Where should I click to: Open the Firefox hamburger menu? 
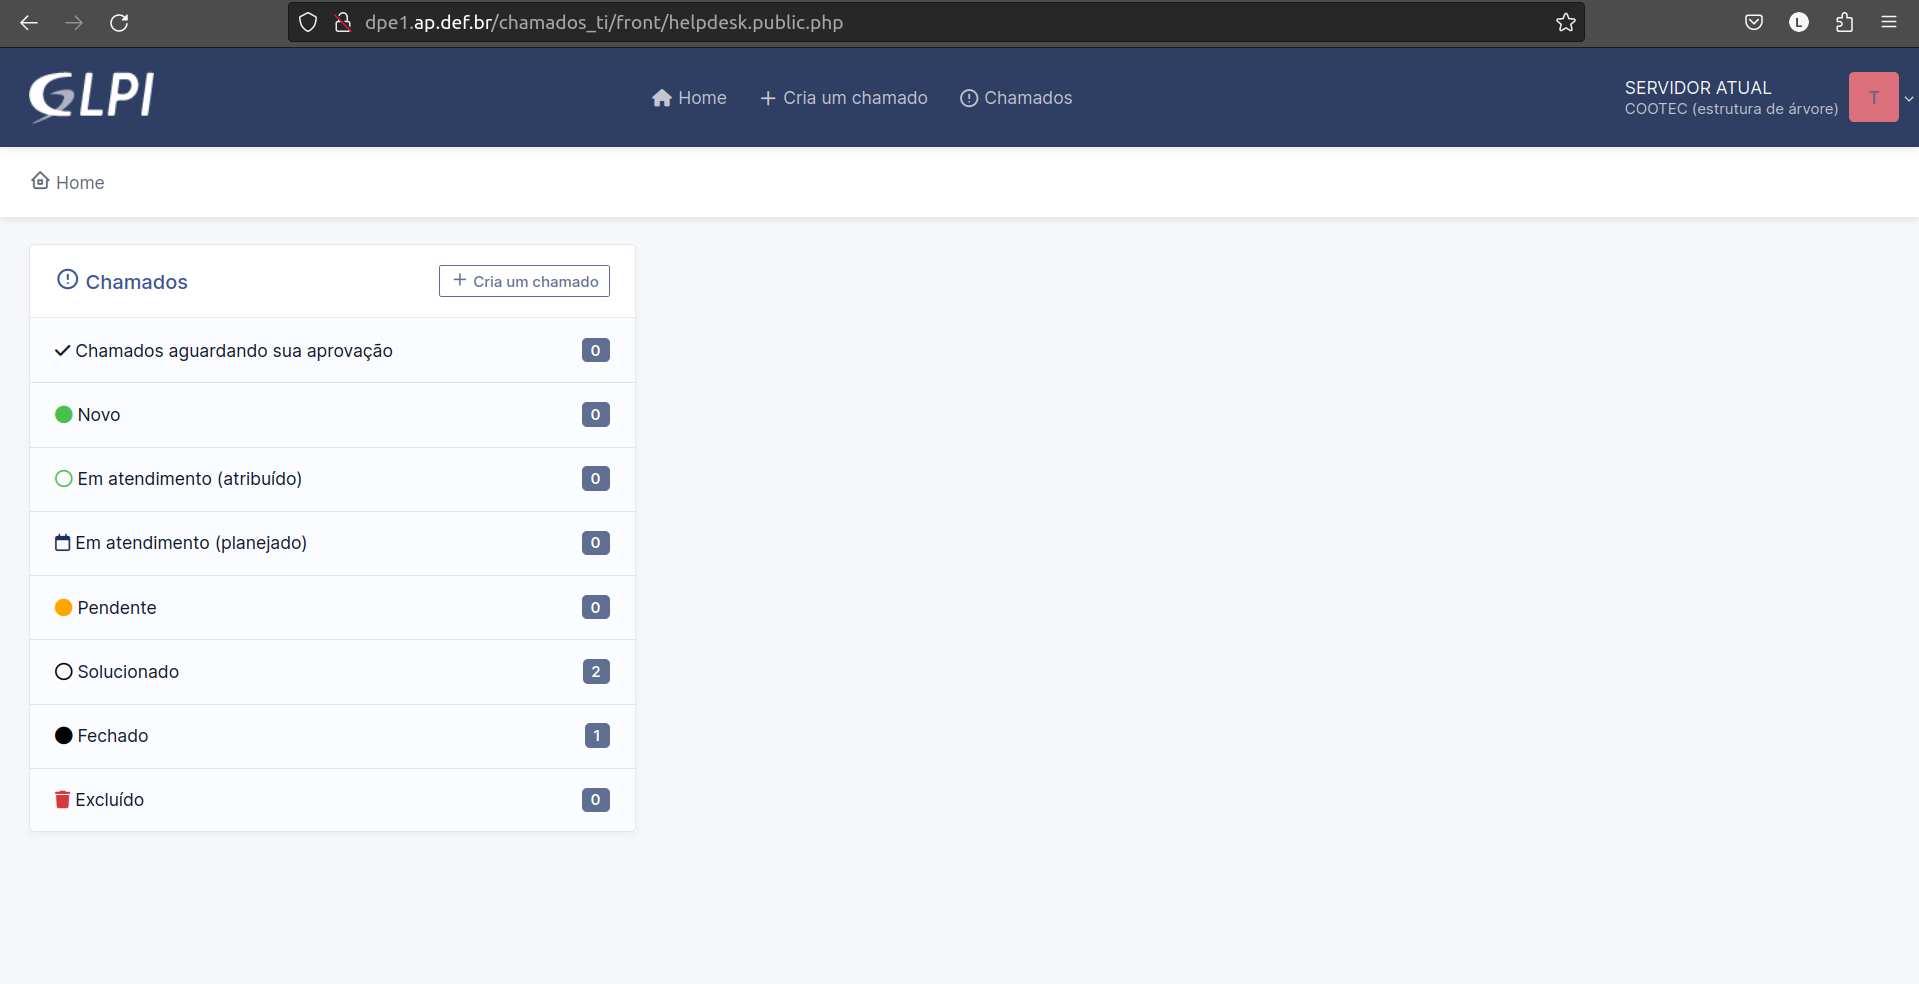click(1888, 22)
